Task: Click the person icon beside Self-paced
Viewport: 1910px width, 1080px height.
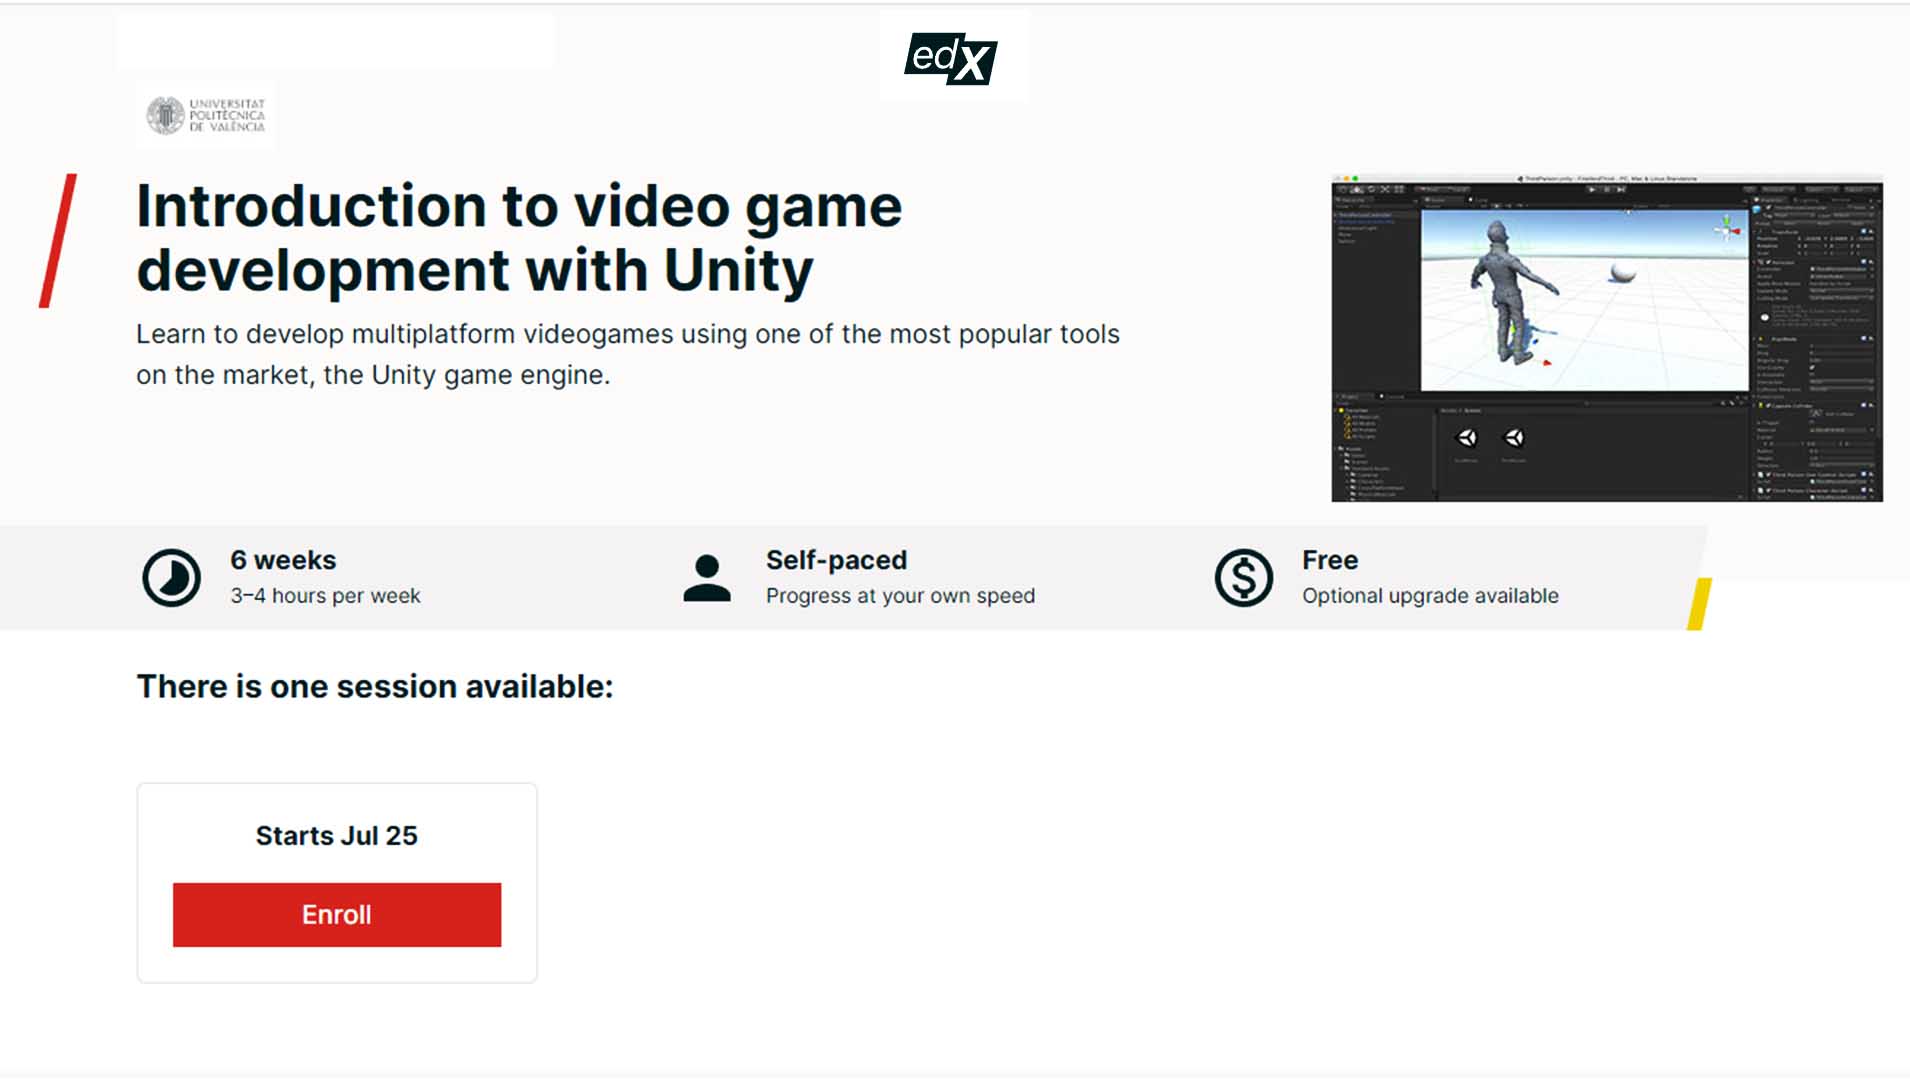Action: 707,578
